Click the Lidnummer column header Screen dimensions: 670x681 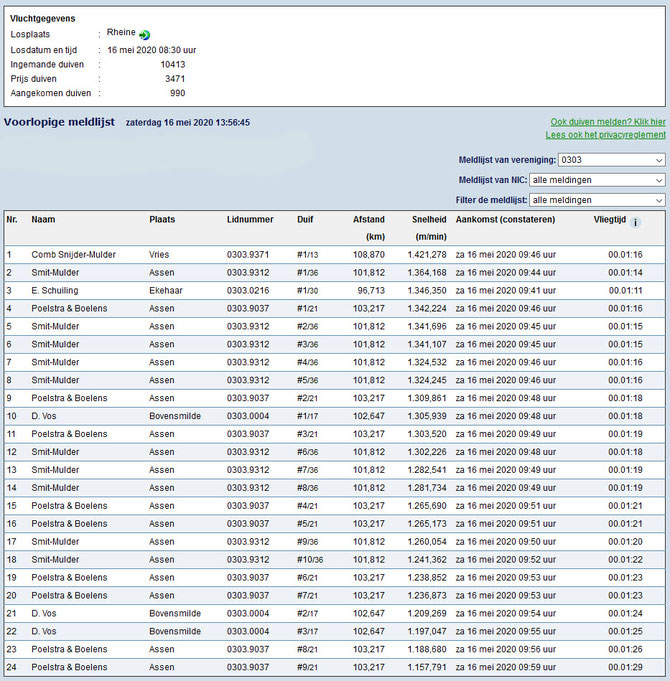point(250,219)
